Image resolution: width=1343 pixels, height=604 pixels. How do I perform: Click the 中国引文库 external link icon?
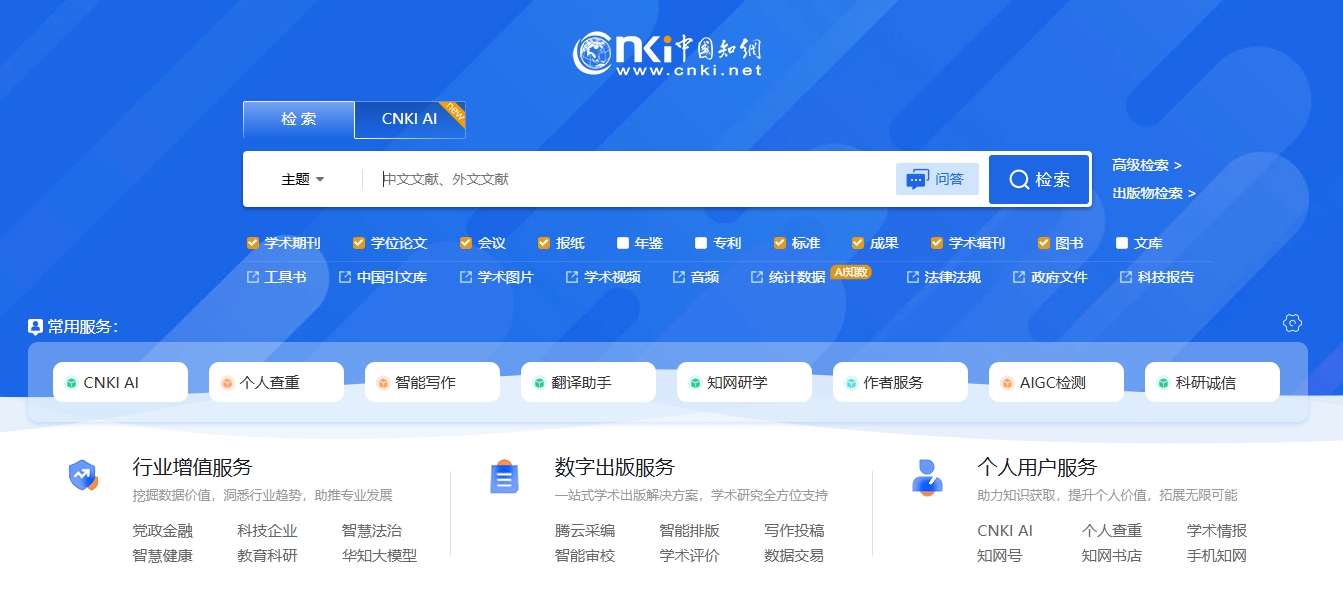345,277
